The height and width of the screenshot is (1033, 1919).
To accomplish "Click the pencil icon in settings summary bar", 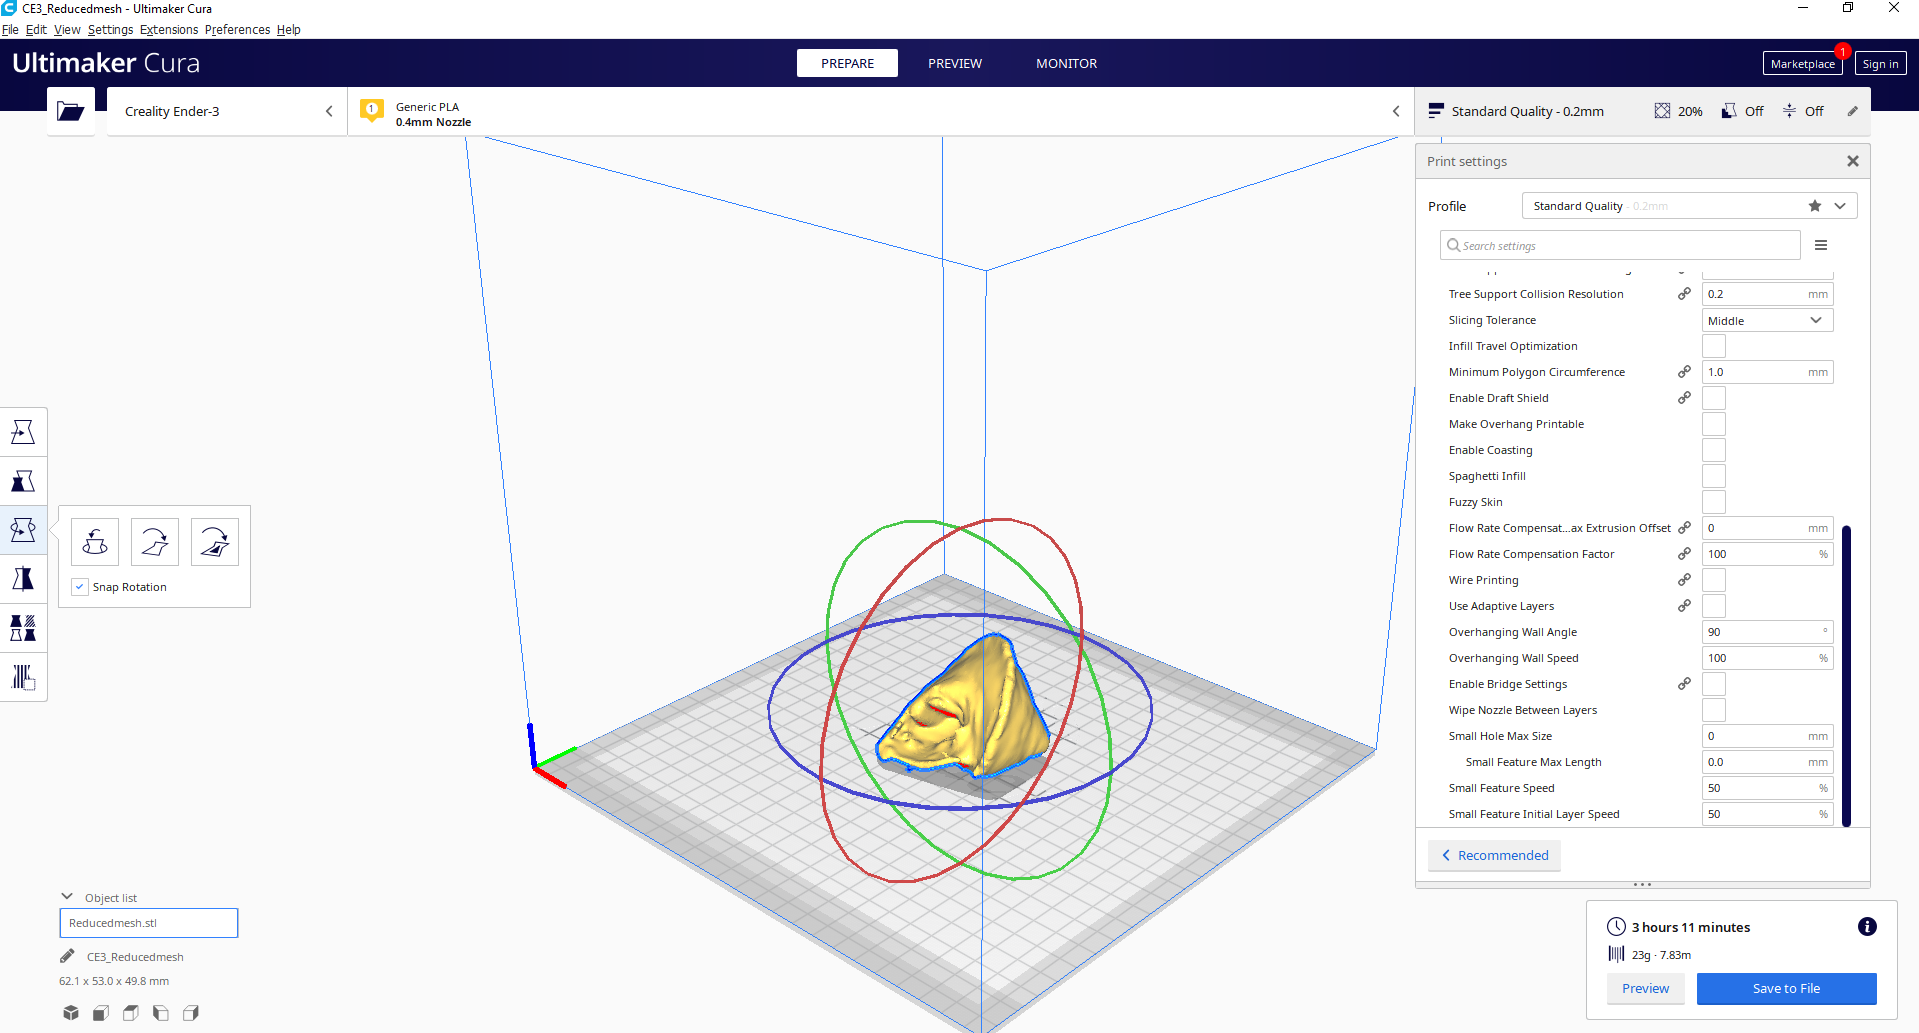I will (1853, 111).
